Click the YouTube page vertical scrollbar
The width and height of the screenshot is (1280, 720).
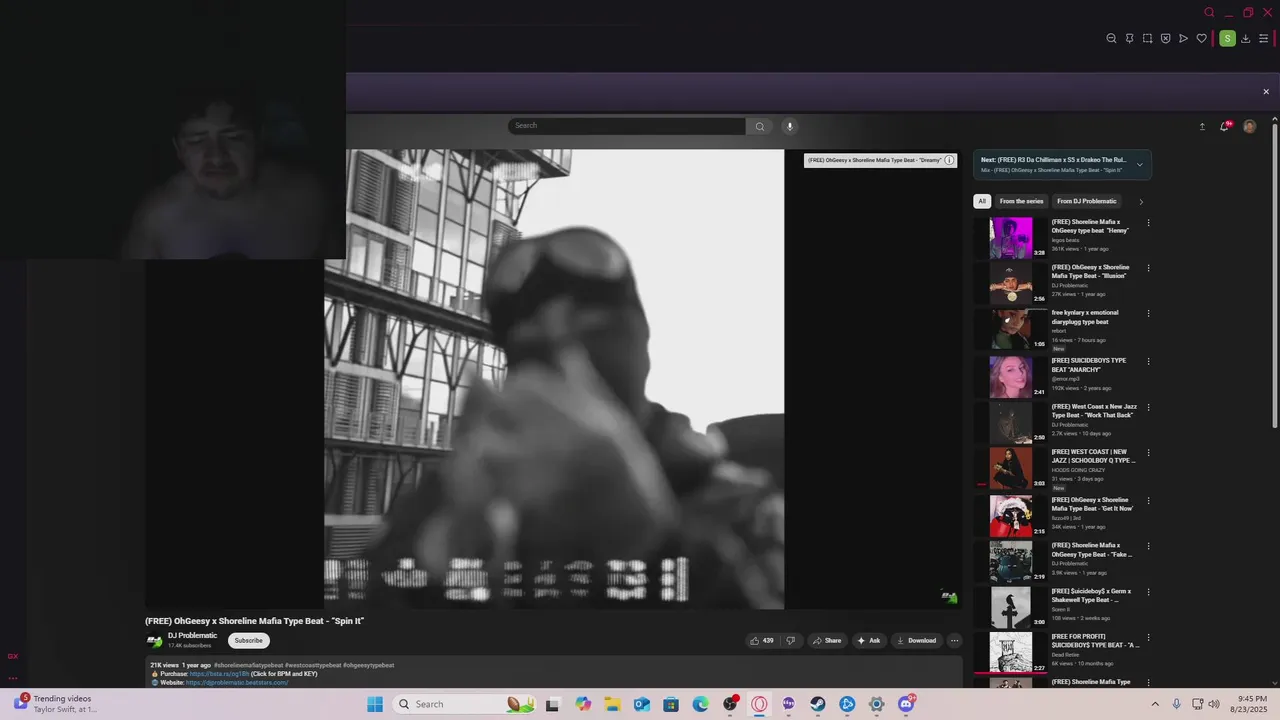tap(1274, 275)
